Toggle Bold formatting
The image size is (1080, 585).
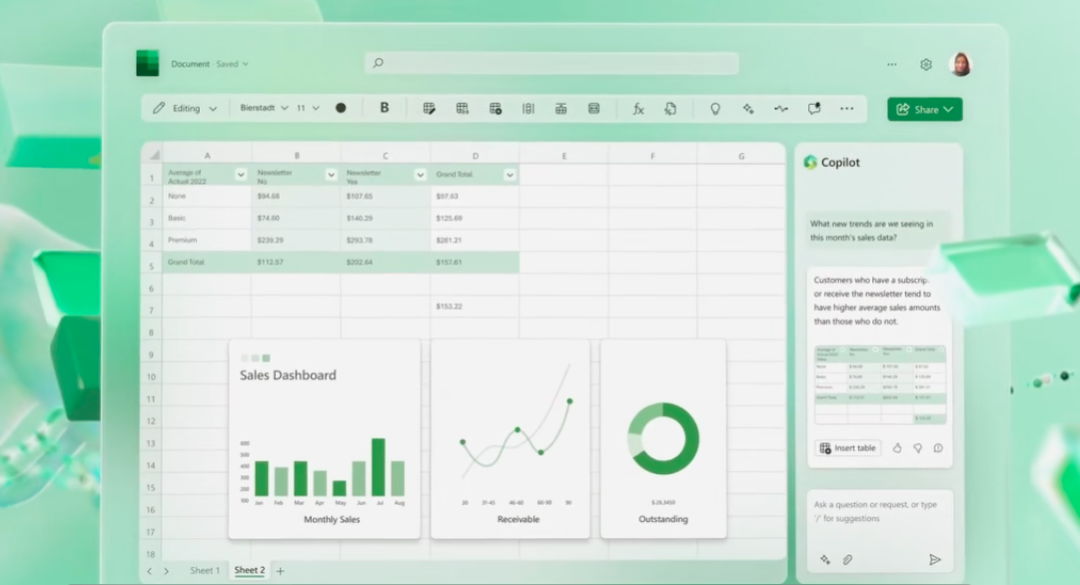click(x=384, y=107)
